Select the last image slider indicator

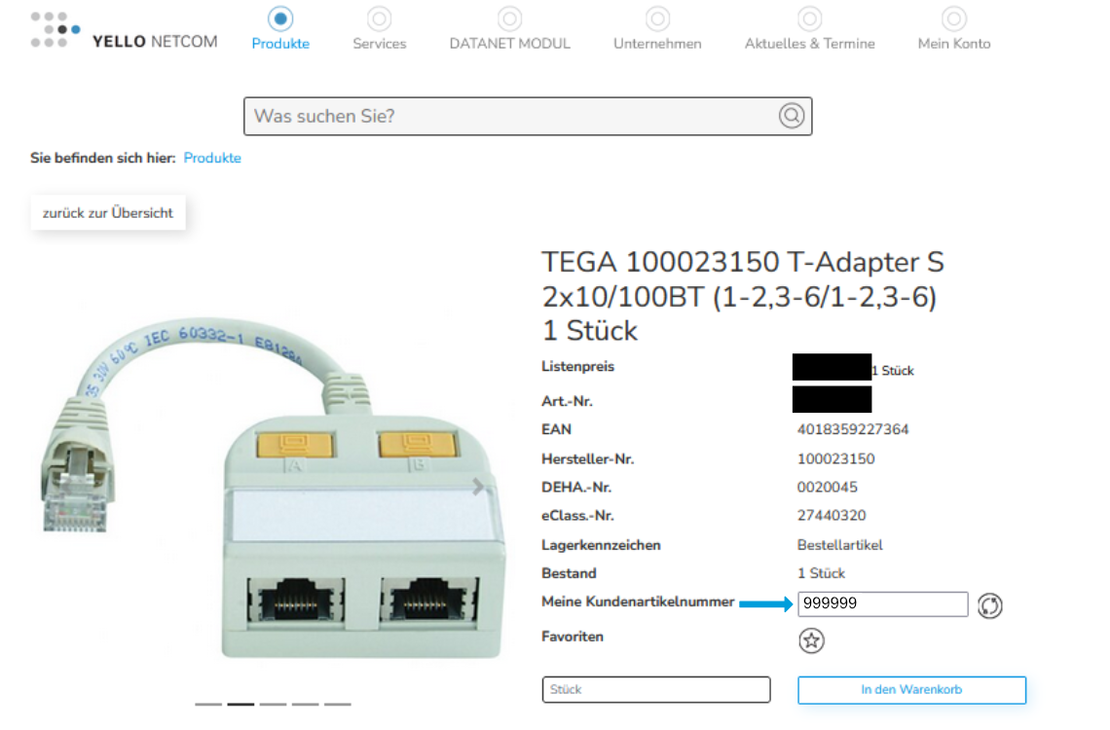point(338,704)
